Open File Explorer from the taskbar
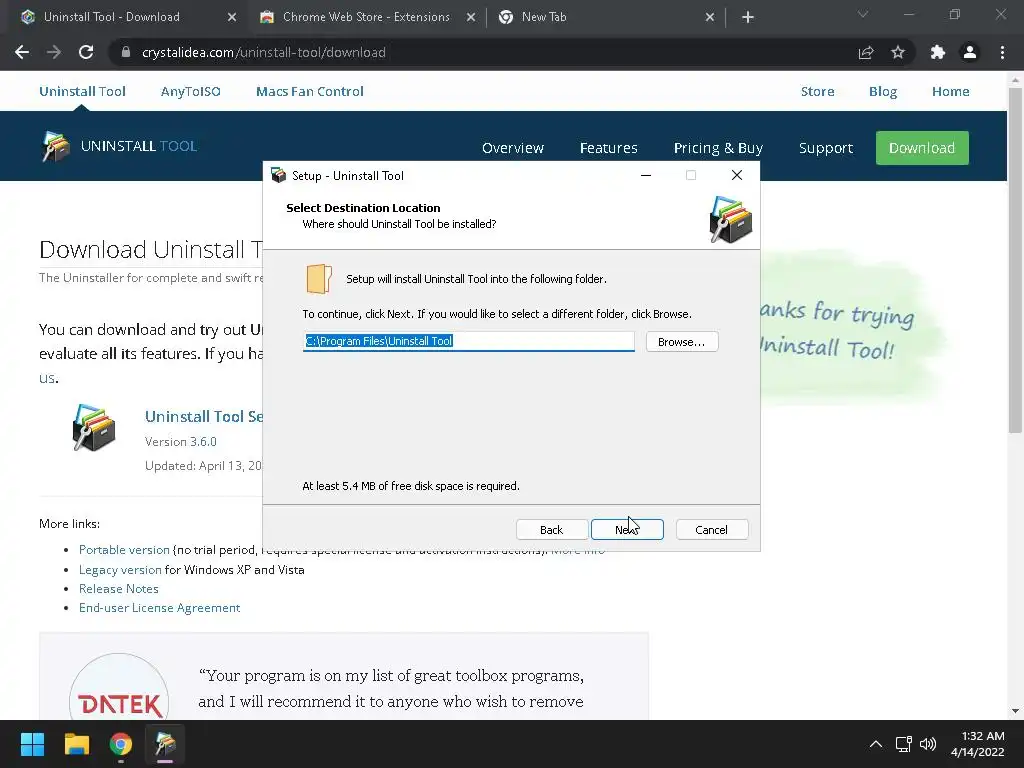This screenshot has width=1024, height=768. point(76,744)
